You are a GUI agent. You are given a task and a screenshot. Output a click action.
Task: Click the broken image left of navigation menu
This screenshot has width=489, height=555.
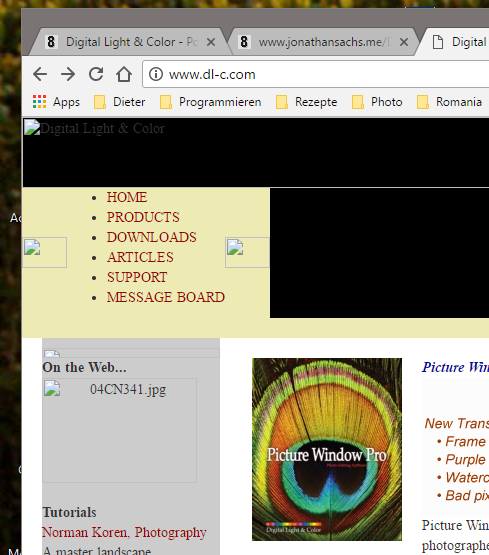(x=45, y=252)
